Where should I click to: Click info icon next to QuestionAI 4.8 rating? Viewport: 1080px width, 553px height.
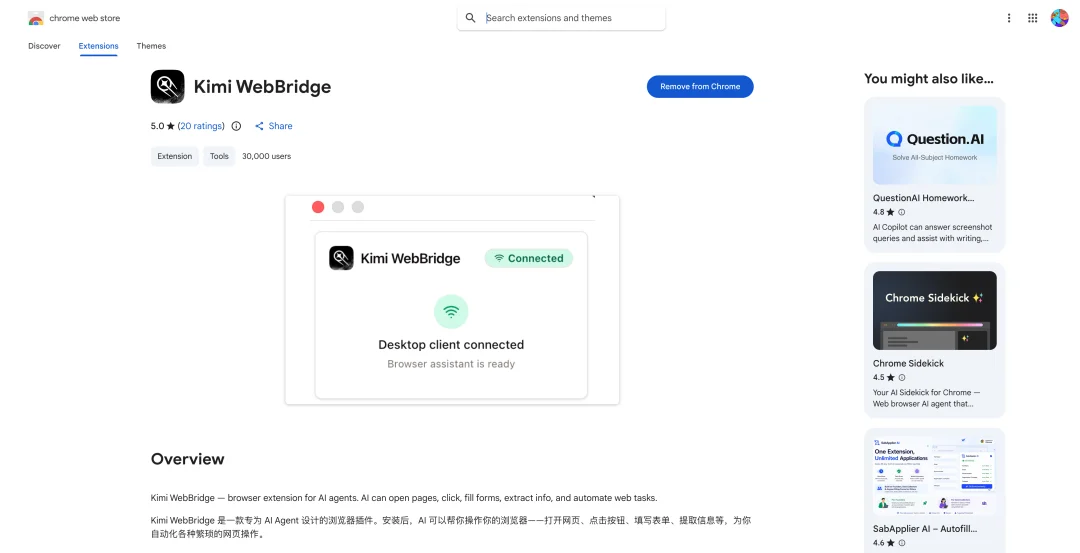tap(902, 212)
